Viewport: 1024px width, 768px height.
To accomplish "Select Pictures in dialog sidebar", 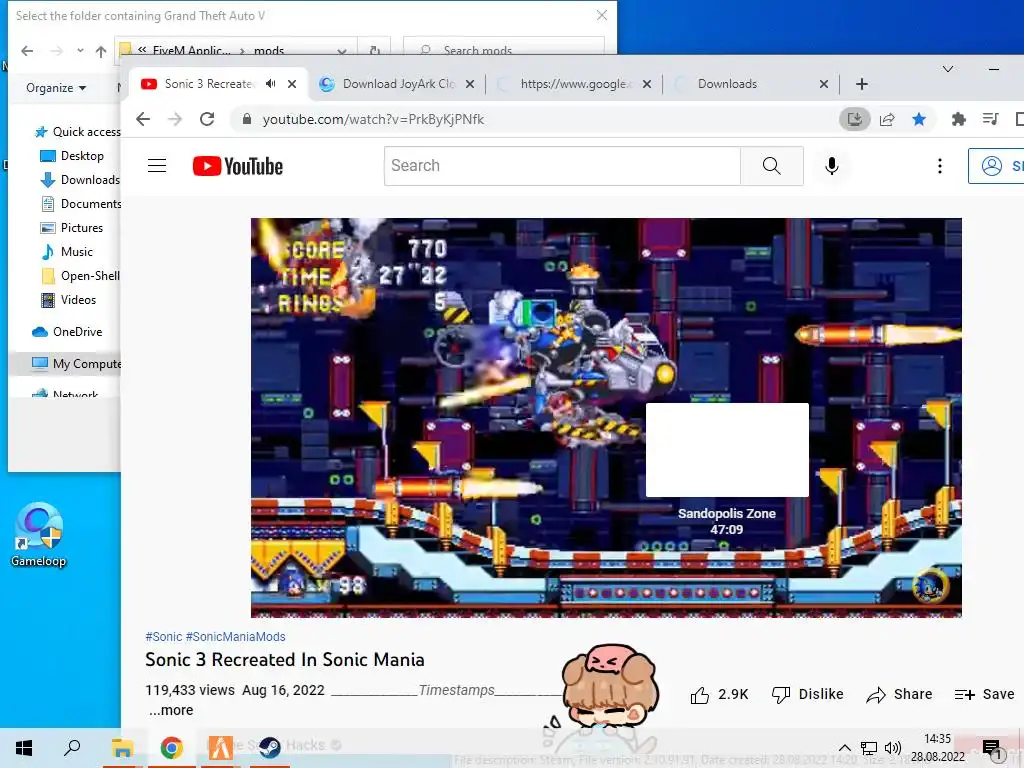I will coord(71,228).
